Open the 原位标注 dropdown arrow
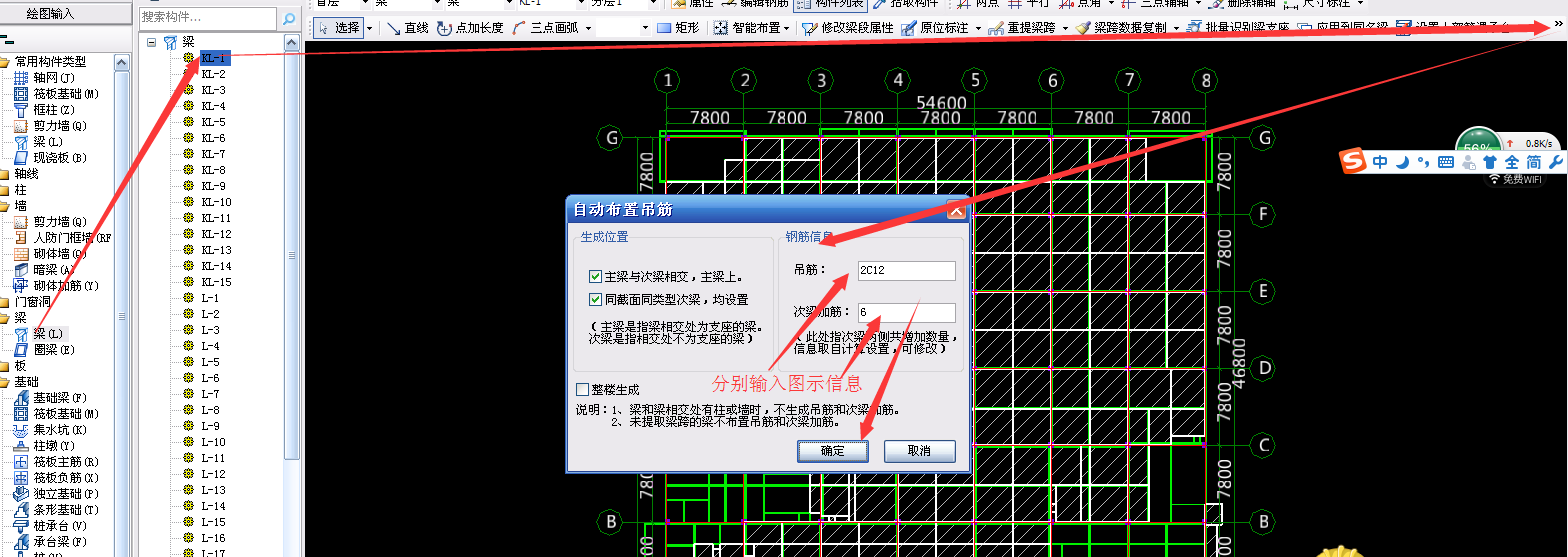 click(976, 28)
